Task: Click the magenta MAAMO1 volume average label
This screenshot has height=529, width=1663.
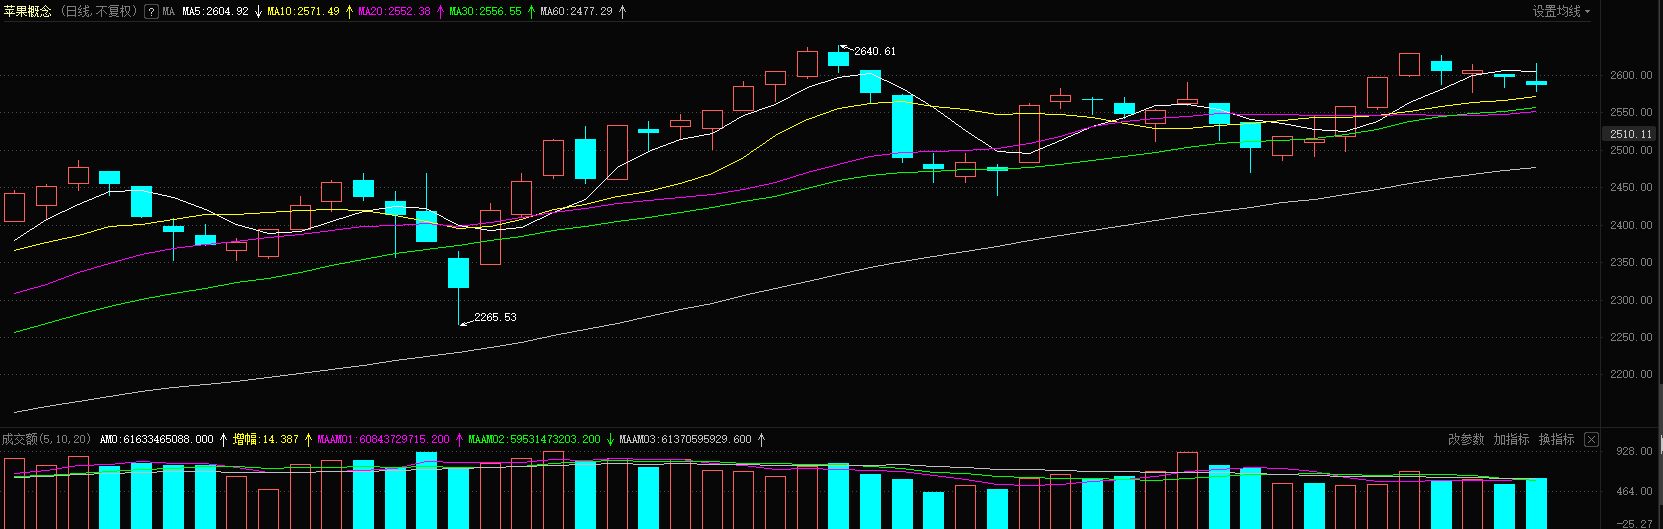Action: [383, 440]
